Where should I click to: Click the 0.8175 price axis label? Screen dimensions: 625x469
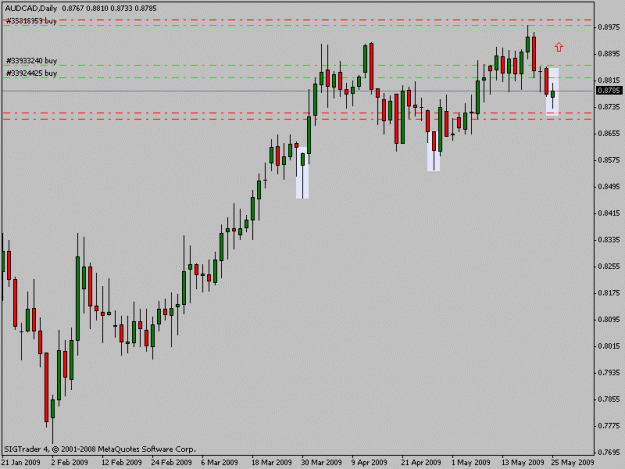click(609, 293)
